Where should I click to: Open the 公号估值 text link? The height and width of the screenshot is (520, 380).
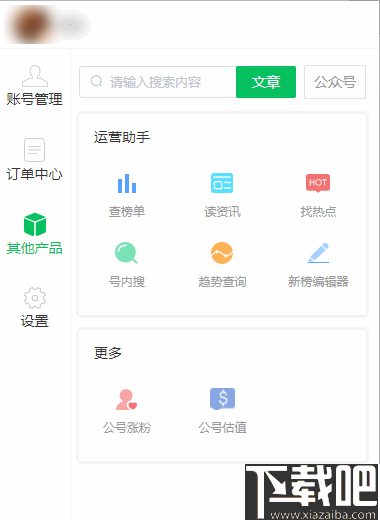point(222,428)
